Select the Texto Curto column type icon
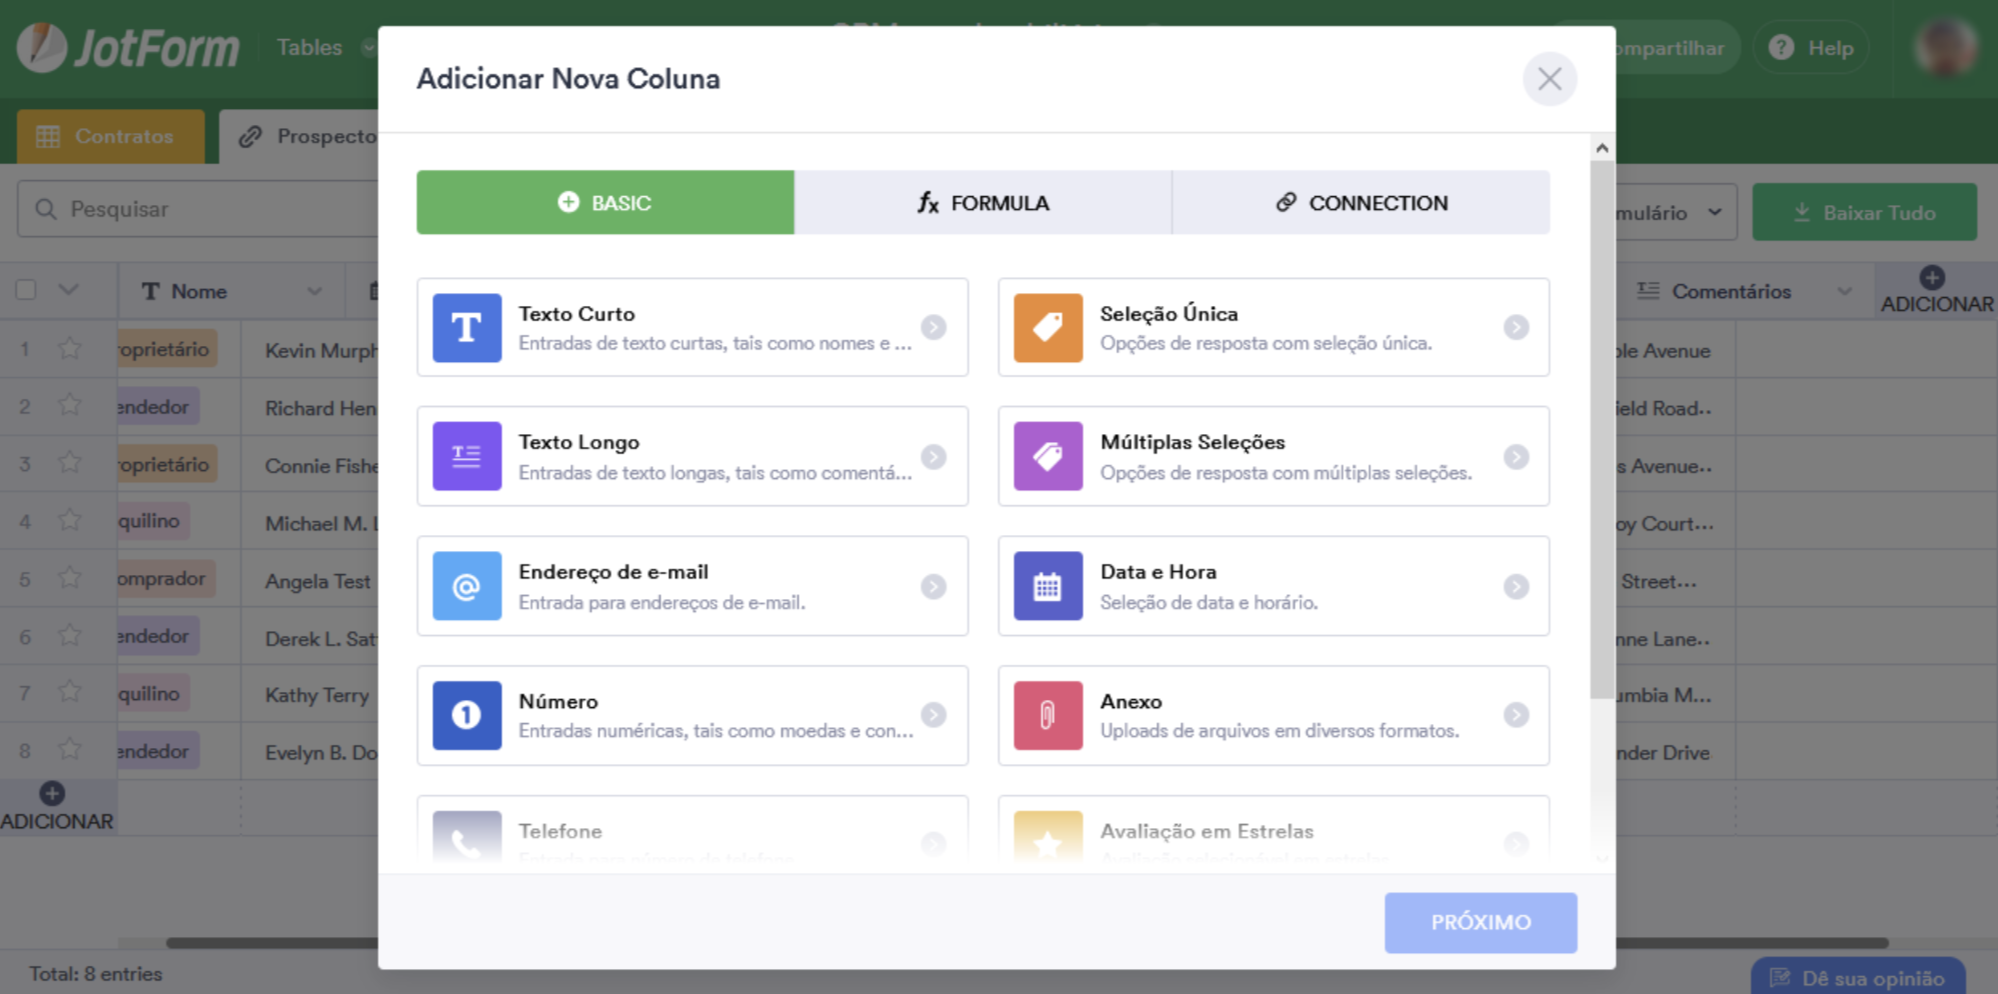This screenshot has width=1998, height=994. pos(466,328)
